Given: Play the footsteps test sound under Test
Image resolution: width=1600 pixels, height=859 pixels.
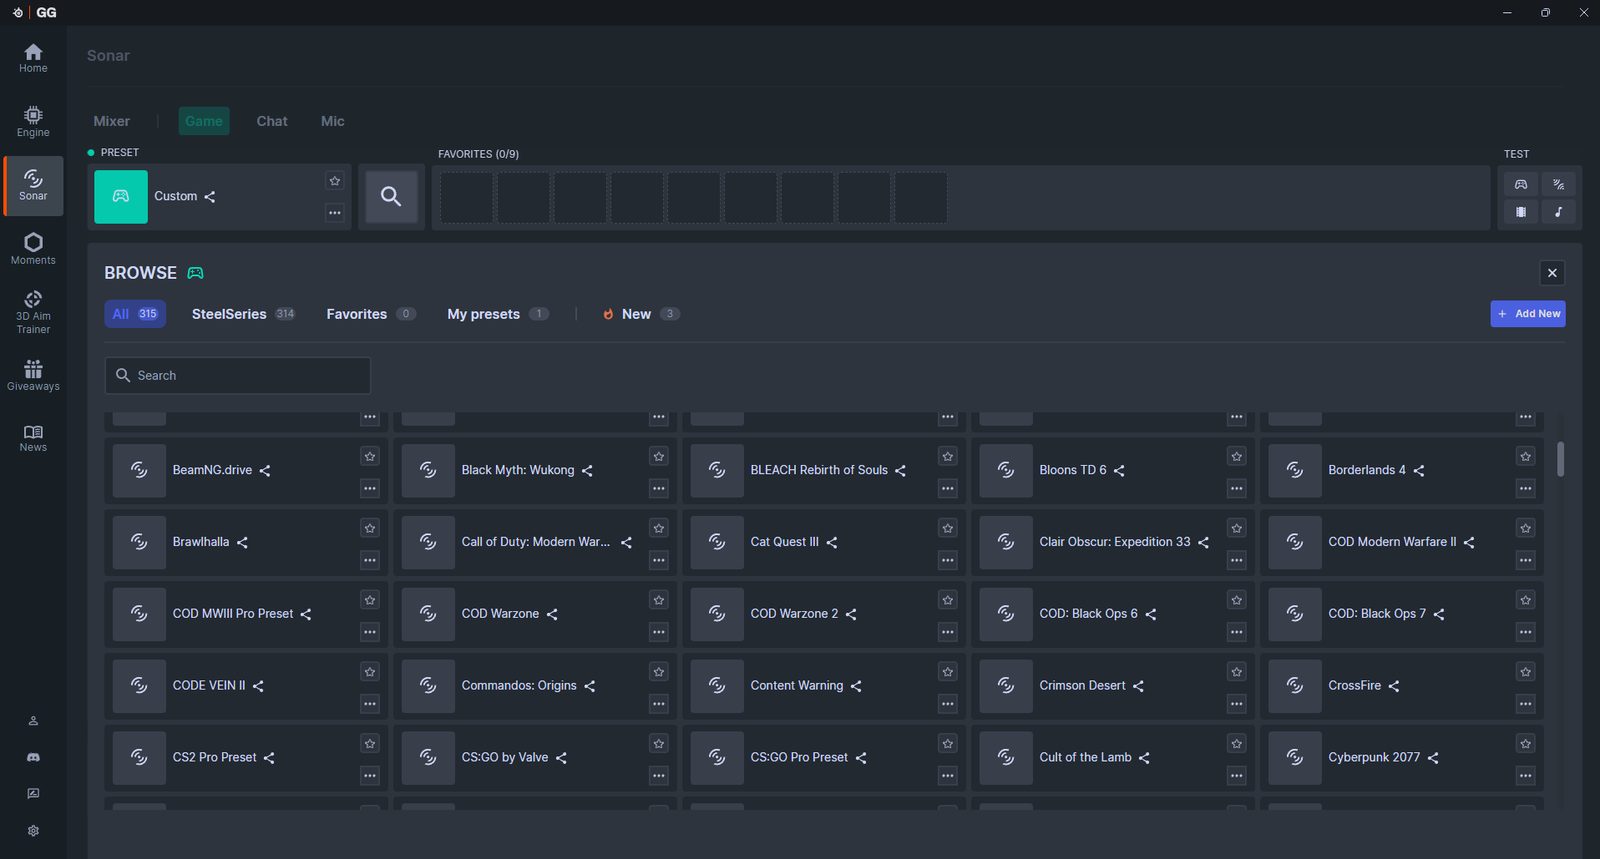Looking at the screenshot, I should tap(1558, 184).
